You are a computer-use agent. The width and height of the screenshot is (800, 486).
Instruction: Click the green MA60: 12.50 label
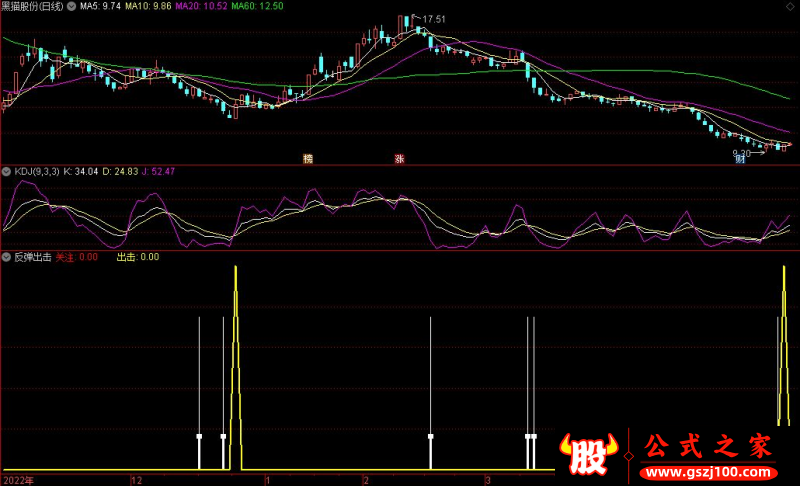[257, 6]
